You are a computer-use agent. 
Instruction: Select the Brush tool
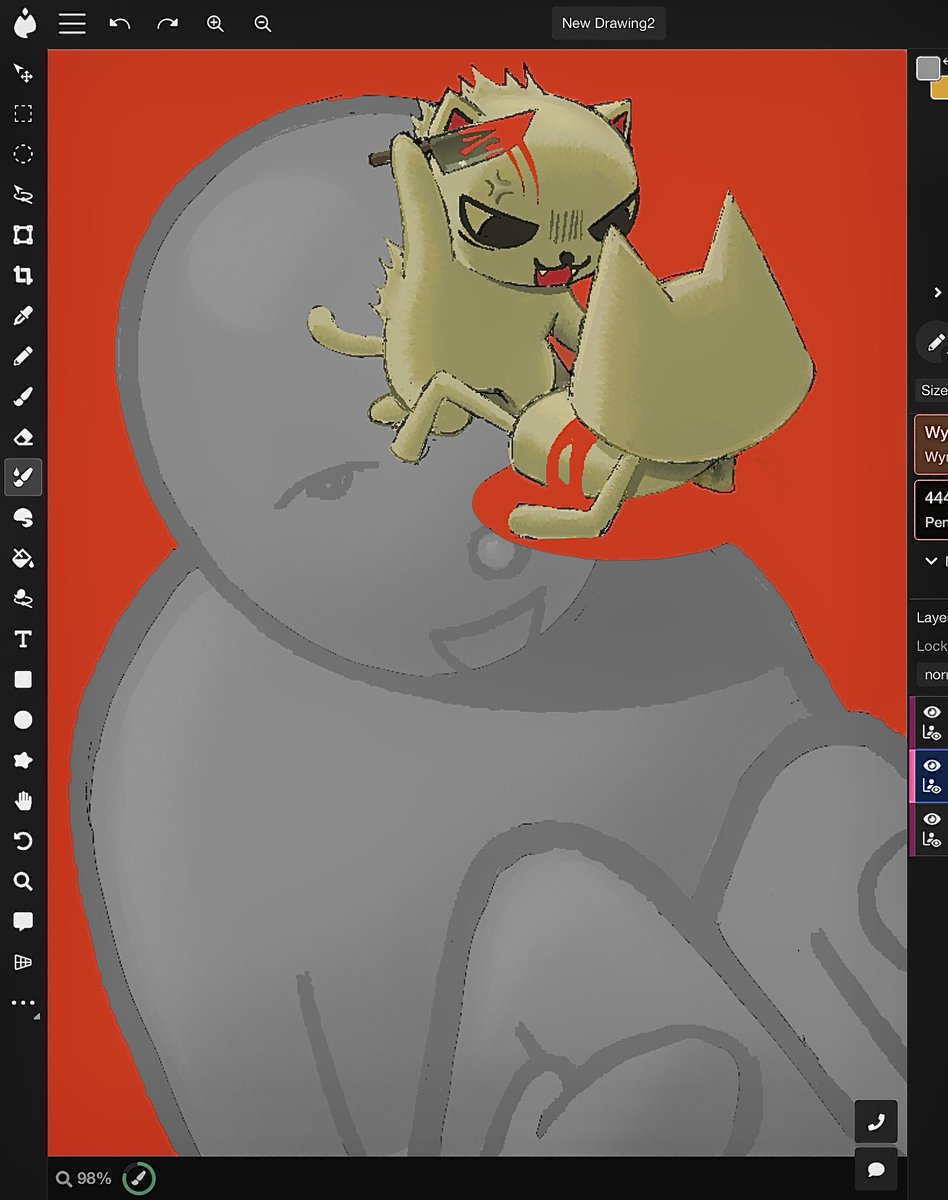[x=23, y=397]
